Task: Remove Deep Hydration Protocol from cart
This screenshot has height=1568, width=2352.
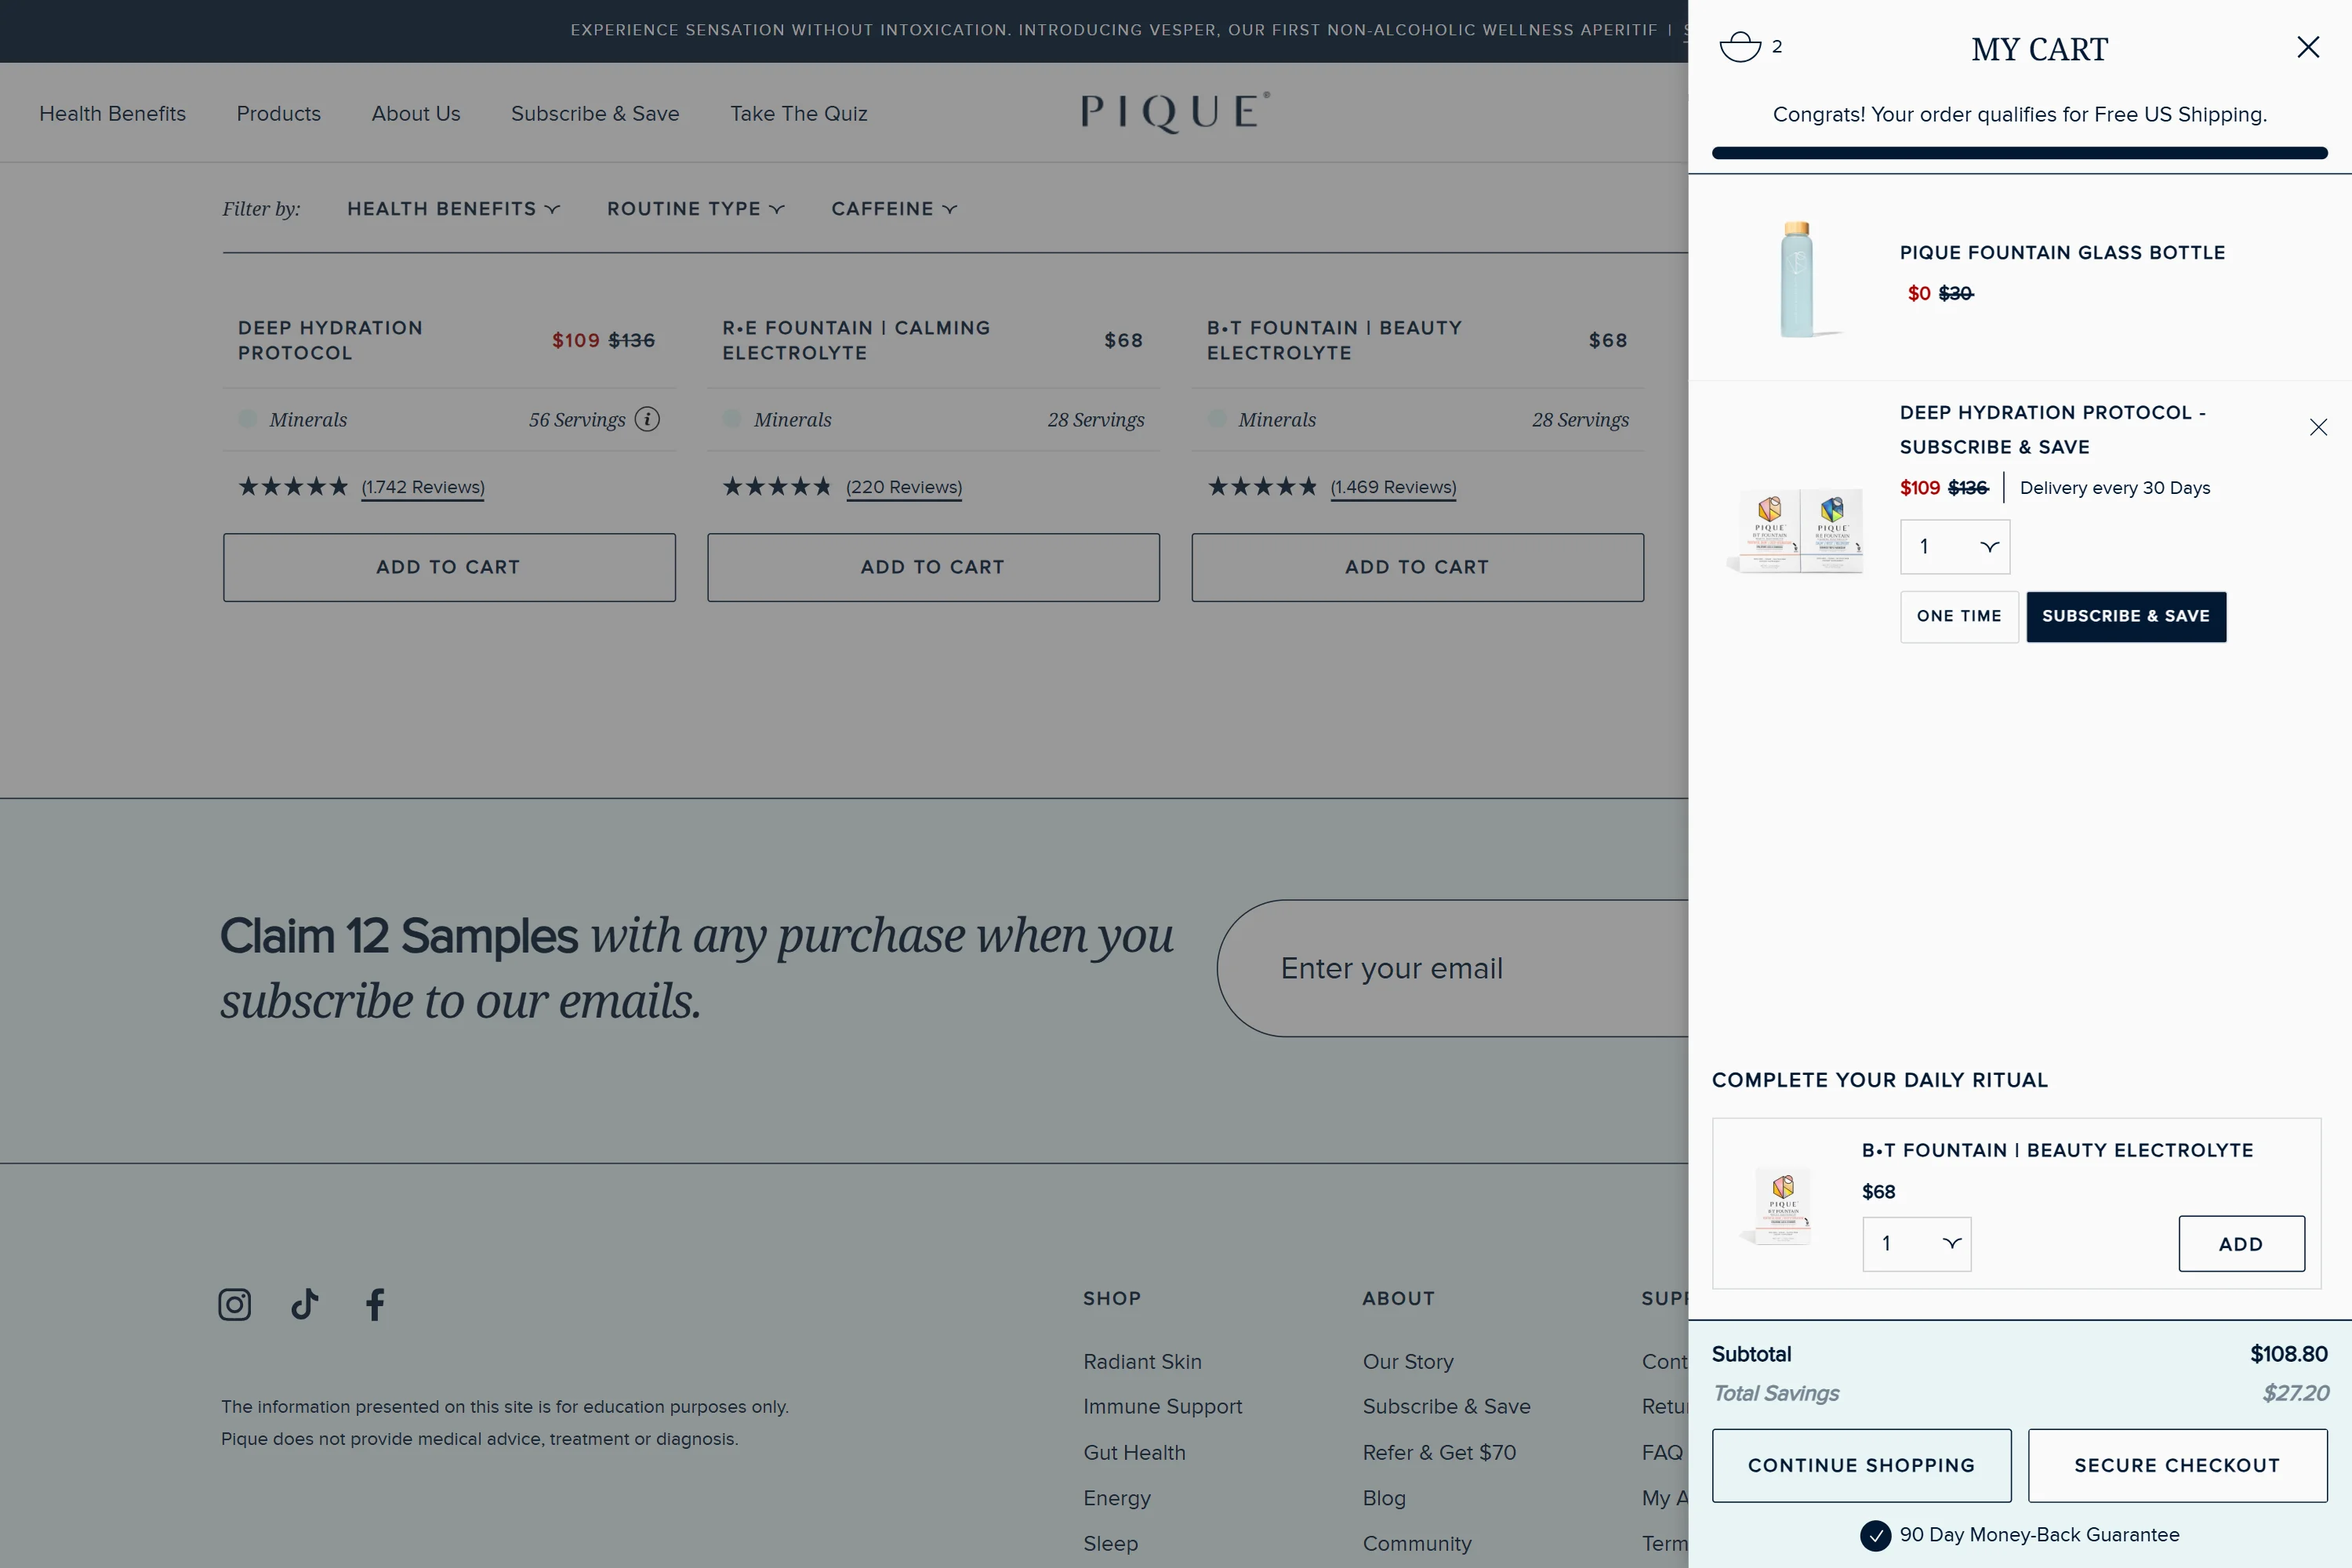Action: pyautogui.click(x=2318, y=428)
